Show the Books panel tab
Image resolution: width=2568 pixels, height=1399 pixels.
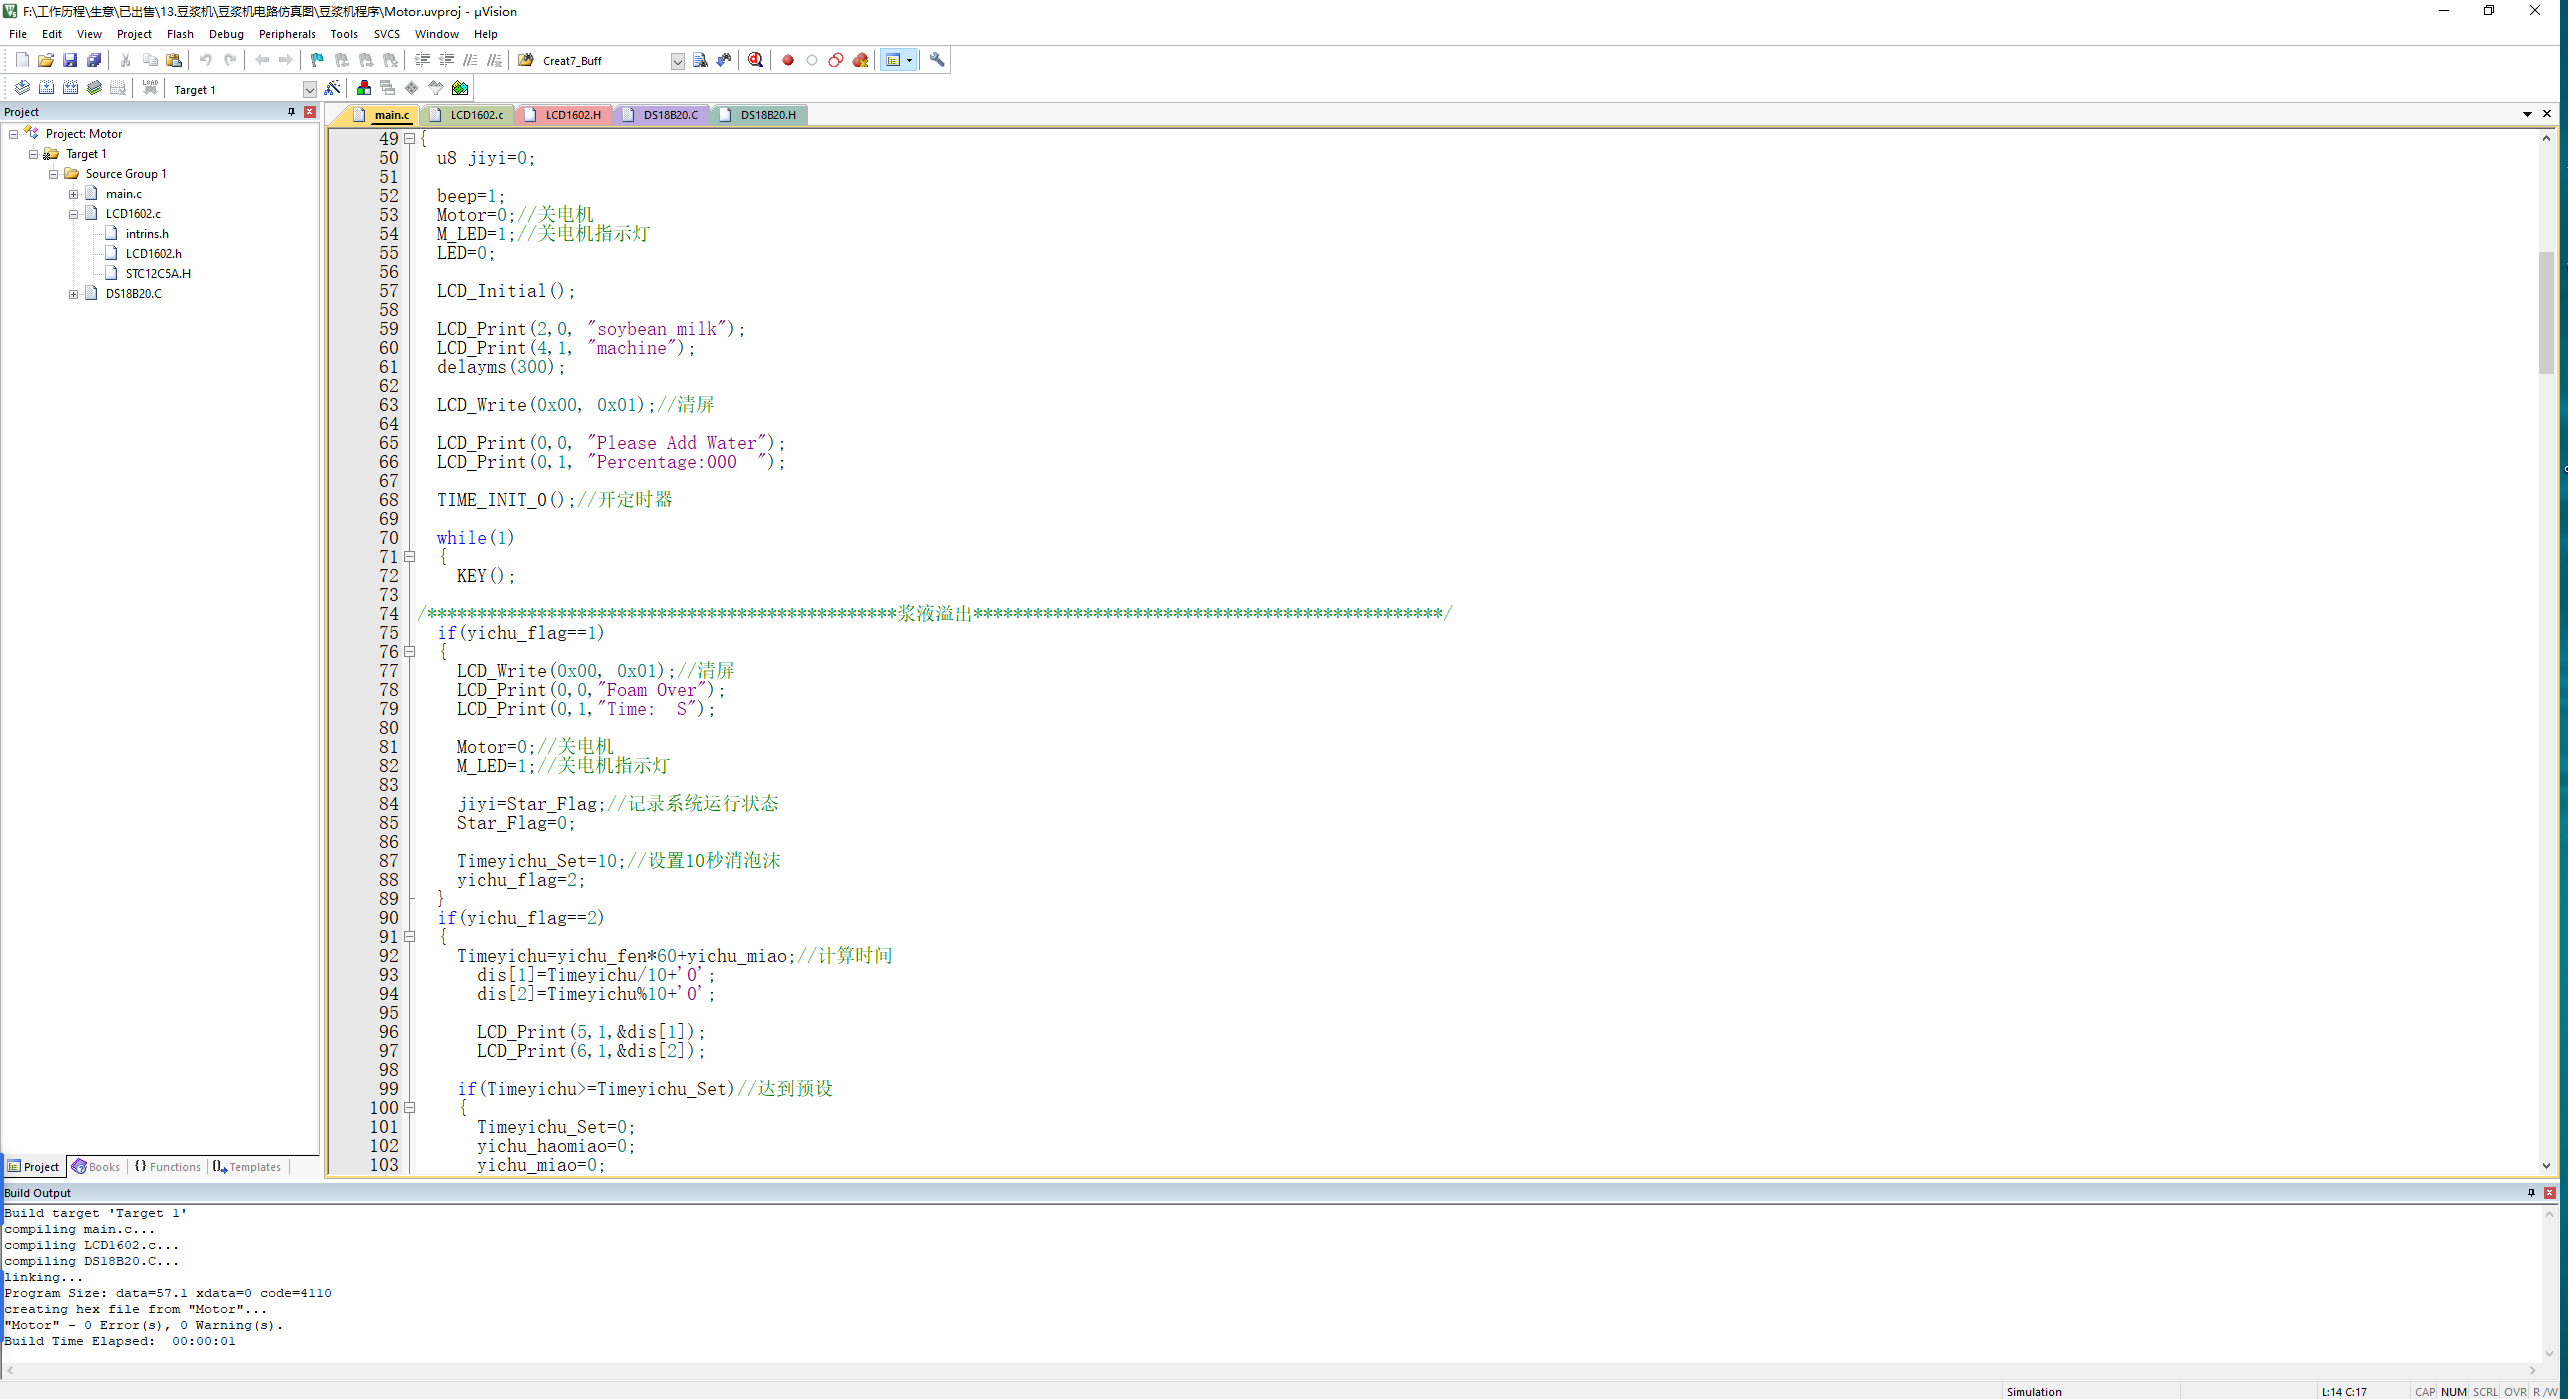click(x=96, y=1167)
